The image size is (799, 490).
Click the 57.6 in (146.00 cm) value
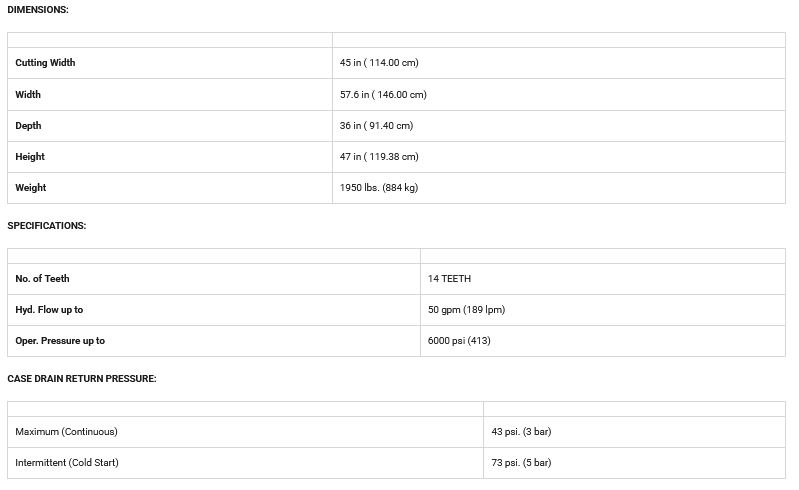pos(383,95)
